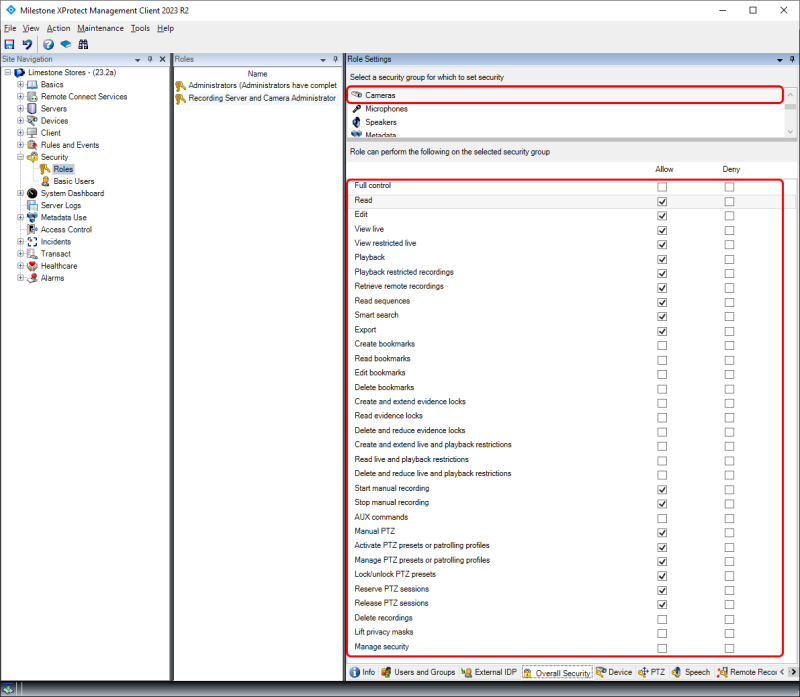Image resolution: width=800 pixels, height=697 pixels.
Task: Open the Help question-mark toolbar icon
Action: (48, 44)
